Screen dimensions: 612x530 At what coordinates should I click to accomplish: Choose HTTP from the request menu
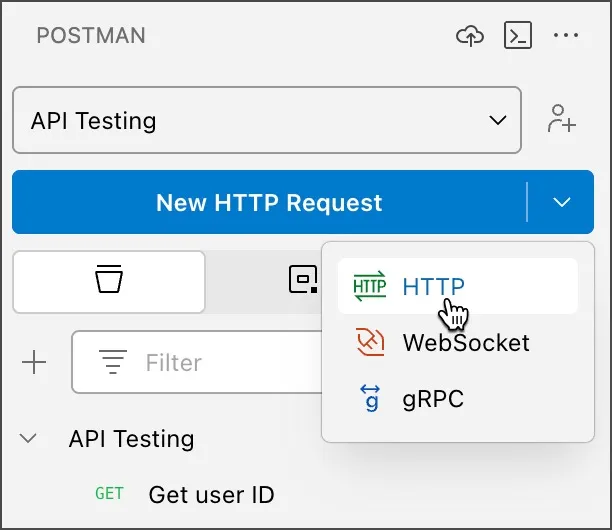pyautogui.click(x=457, y=286)
